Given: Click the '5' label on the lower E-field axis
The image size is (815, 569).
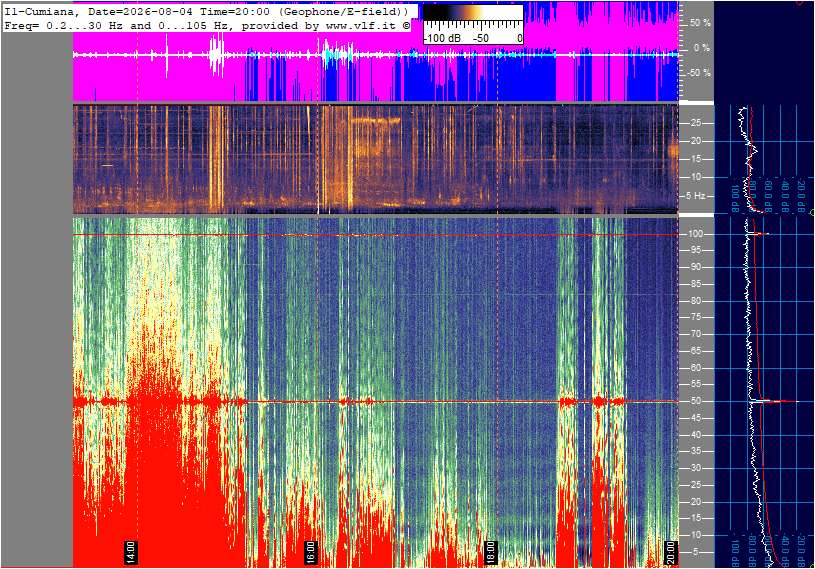Looking at the screenshot, I should pyautogui.click(x=696, y=552).
